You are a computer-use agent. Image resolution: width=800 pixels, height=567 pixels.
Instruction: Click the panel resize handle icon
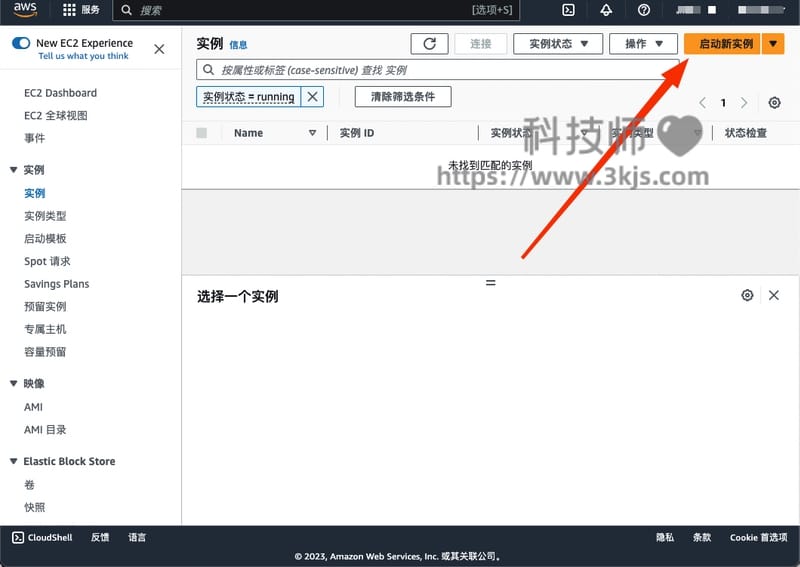[490, 282]
